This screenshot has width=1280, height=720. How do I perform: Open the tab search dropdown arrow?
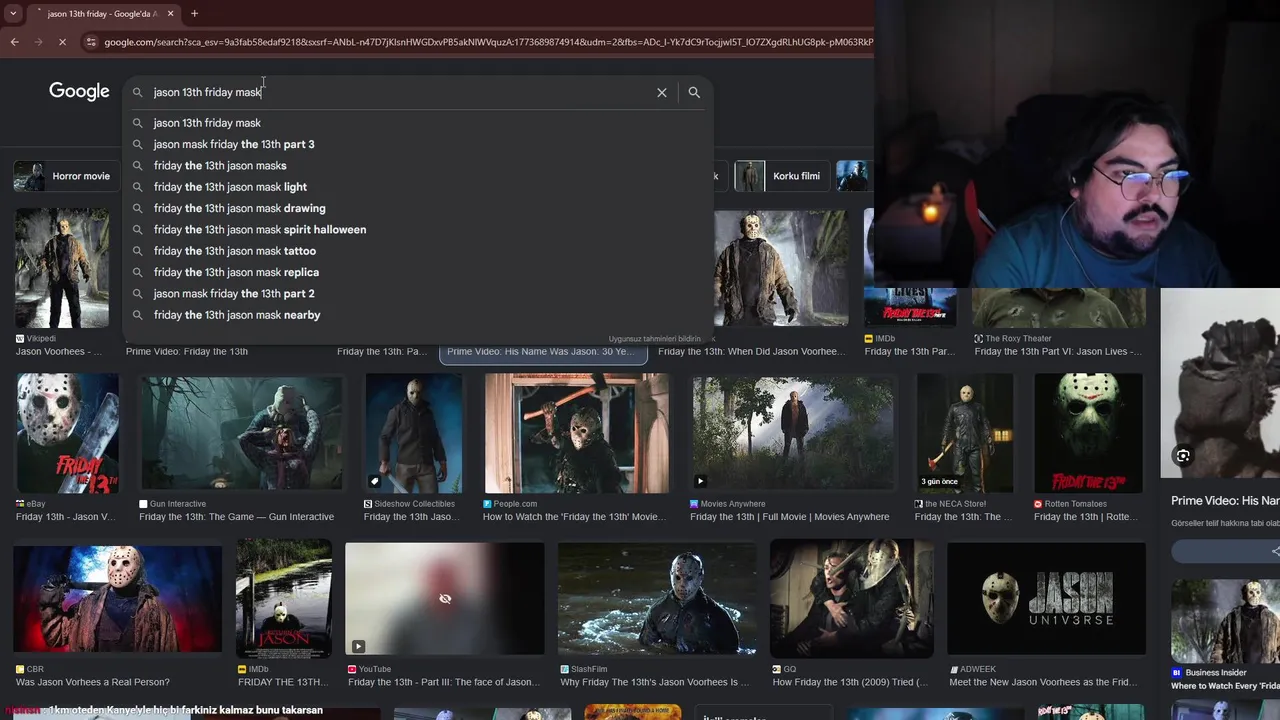pos(12,14)
